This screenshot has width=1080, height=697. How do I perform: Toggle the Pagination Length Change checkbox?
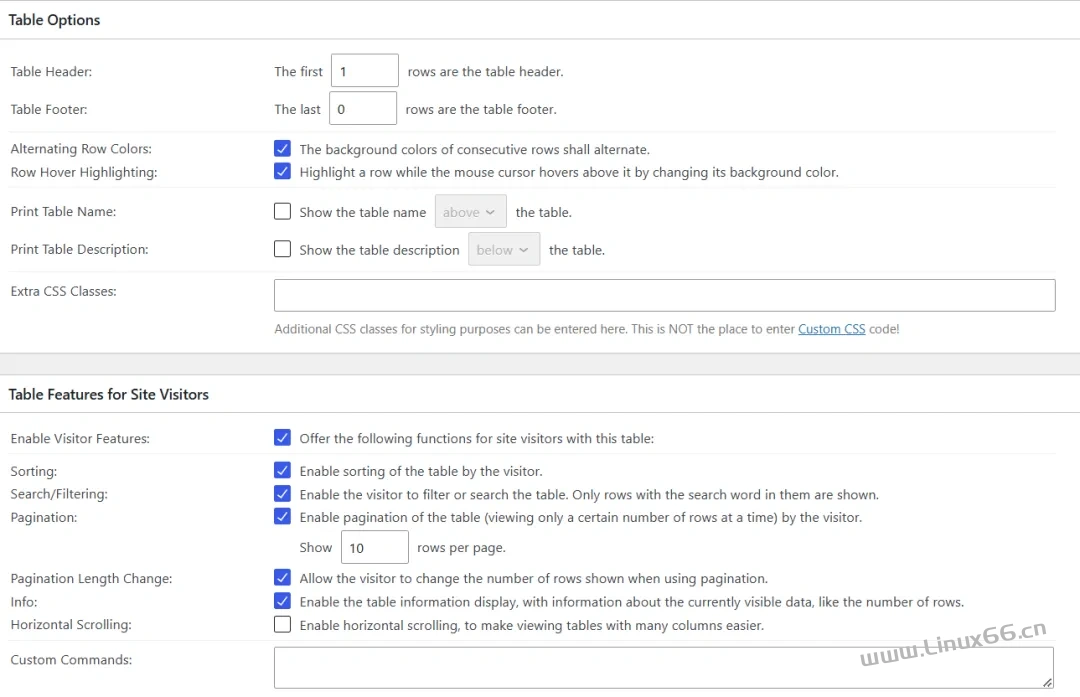click(x=282, y=578)
